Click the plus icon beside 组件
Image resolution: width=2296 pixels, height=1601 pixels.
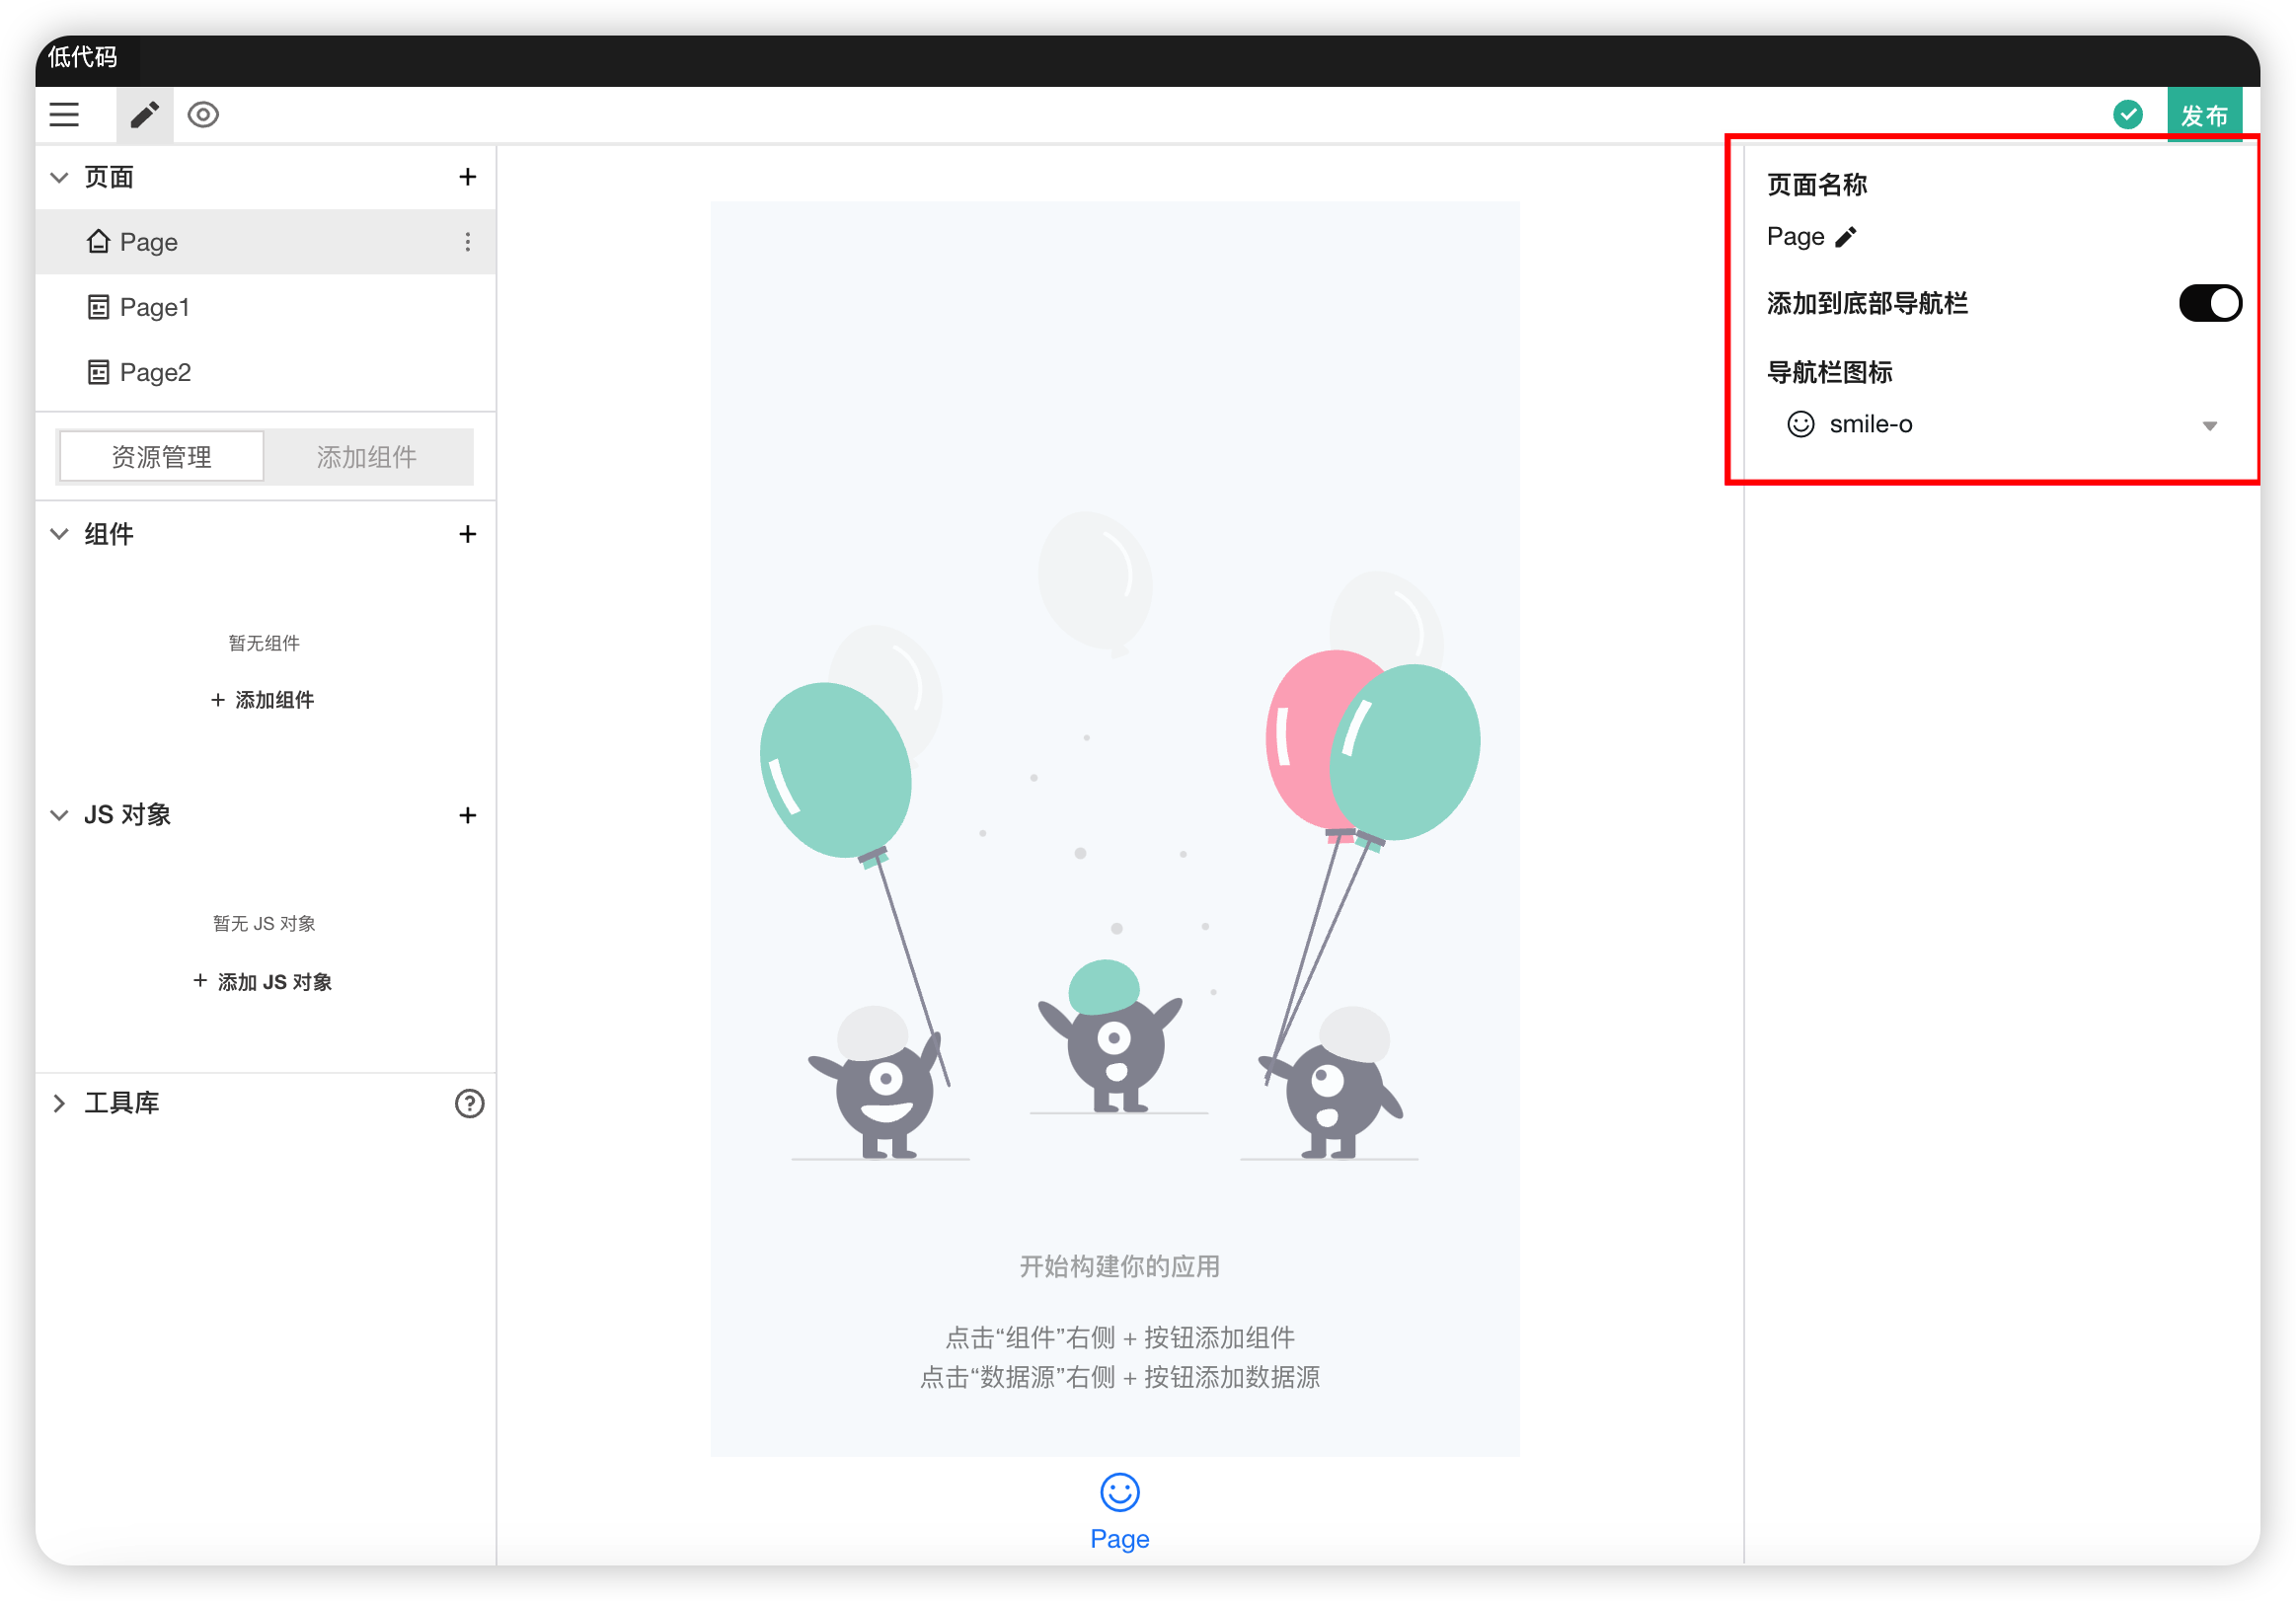(x=467, y=534)
